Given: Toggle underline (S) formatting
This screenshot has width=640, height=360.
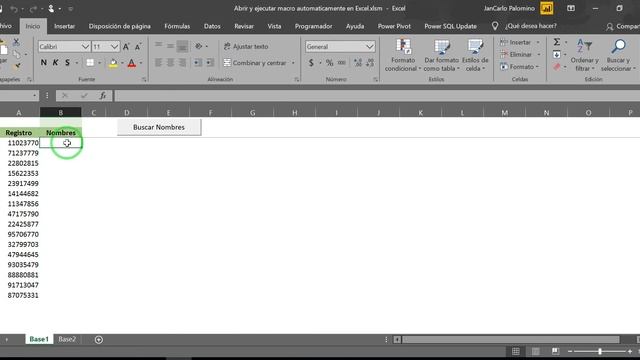Looking at the screenshot, I should (x=67, y=62).
